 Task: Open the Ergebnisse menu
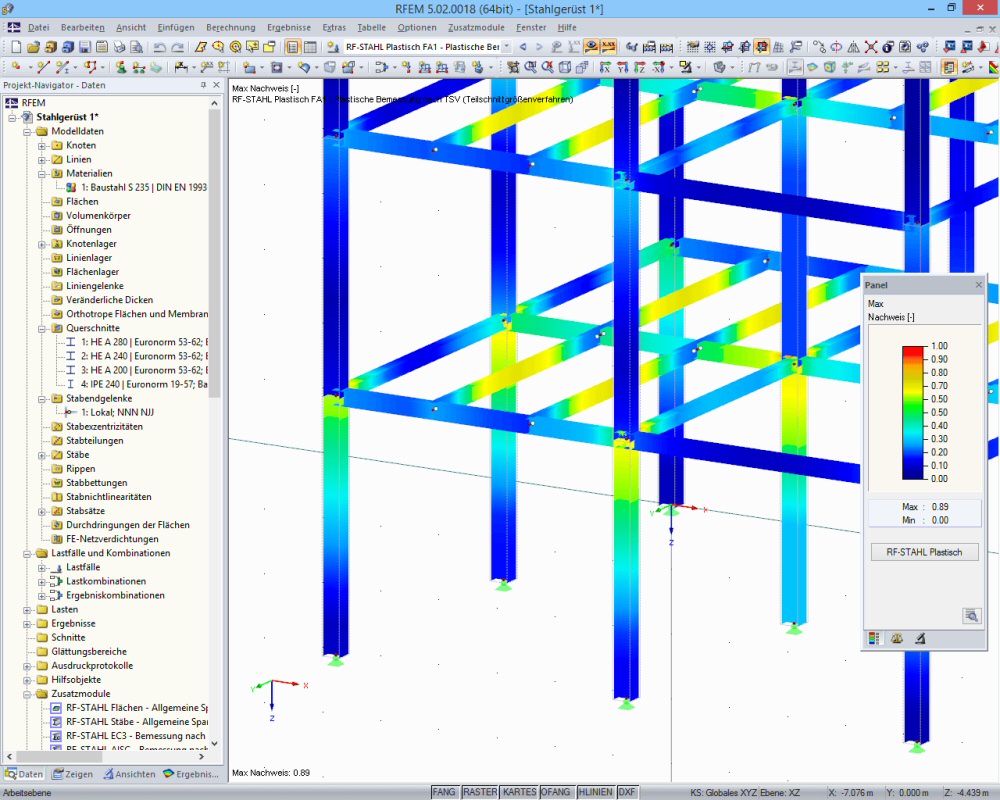coord(289,27)
